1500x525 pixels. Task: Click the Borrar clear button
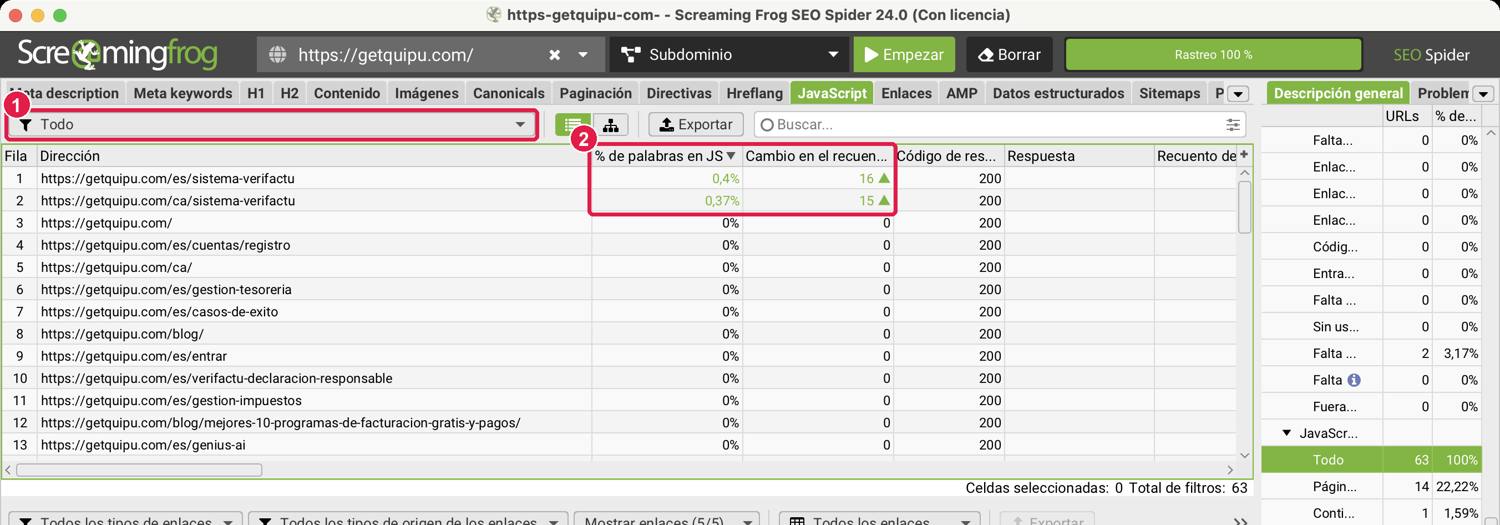[1008, 55]
